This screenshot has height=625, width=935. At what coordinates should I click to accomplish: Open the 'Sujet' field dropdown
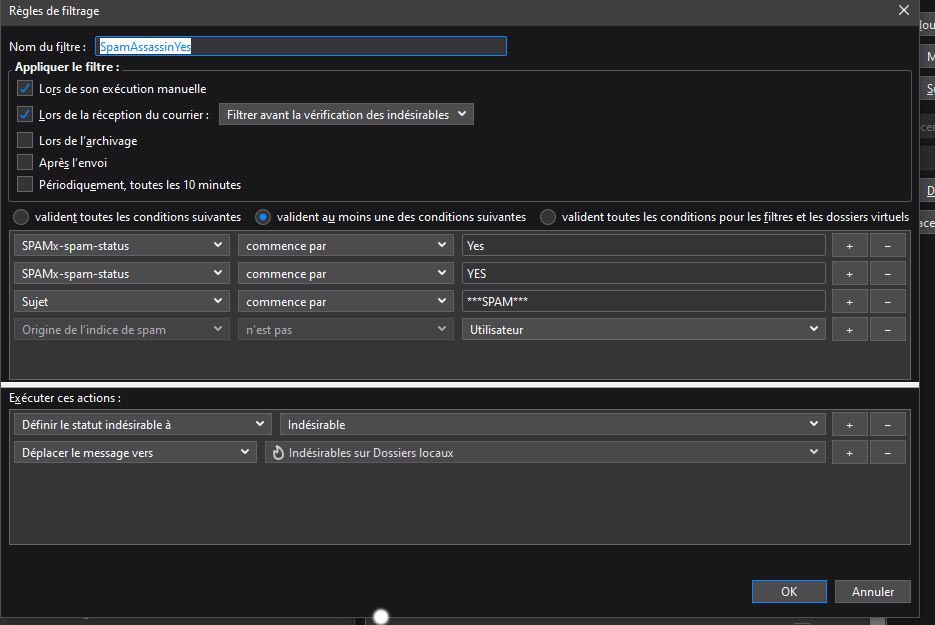(x=122, y=302)
